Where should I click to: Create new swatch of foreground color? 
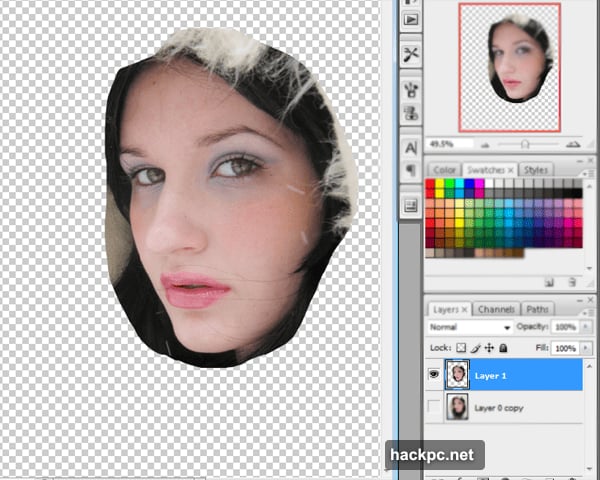[549, 283]
